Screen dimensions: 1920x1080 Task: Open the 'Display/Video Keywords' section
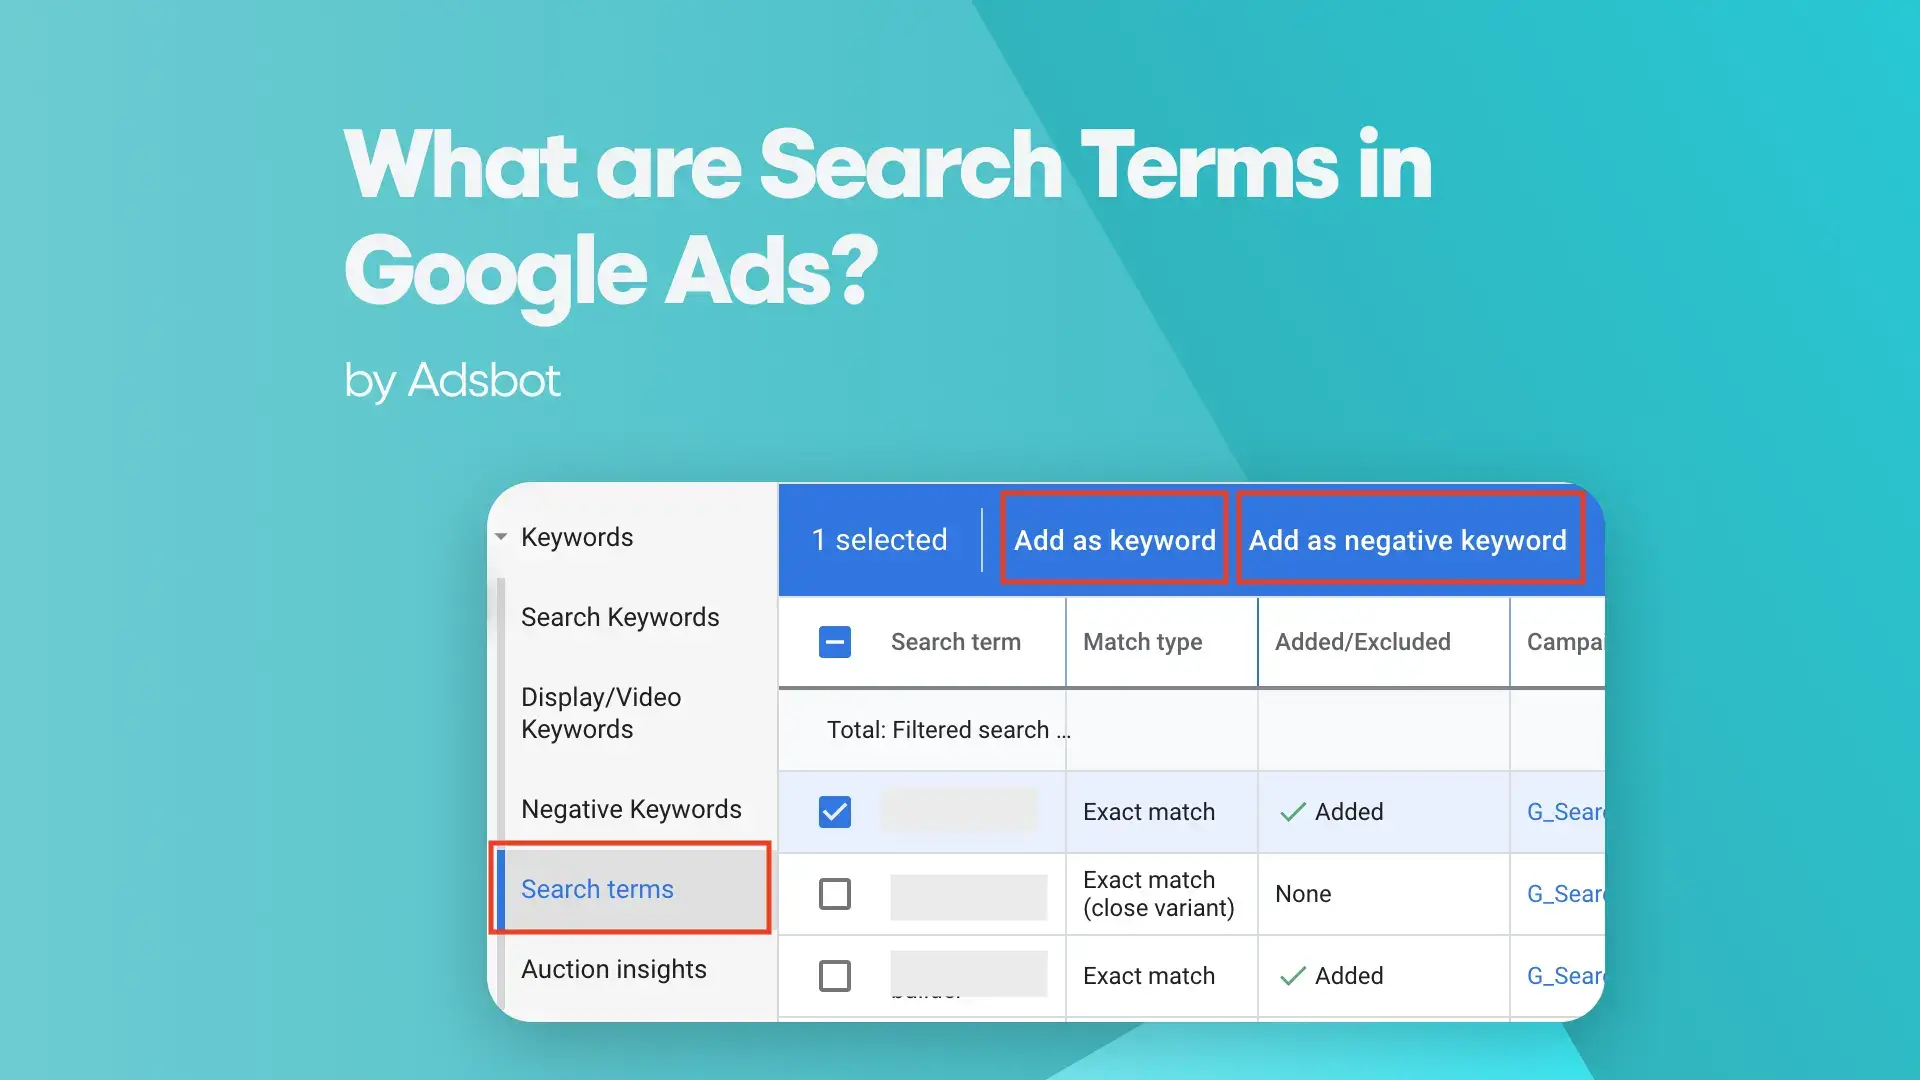(x=600, y=712)
